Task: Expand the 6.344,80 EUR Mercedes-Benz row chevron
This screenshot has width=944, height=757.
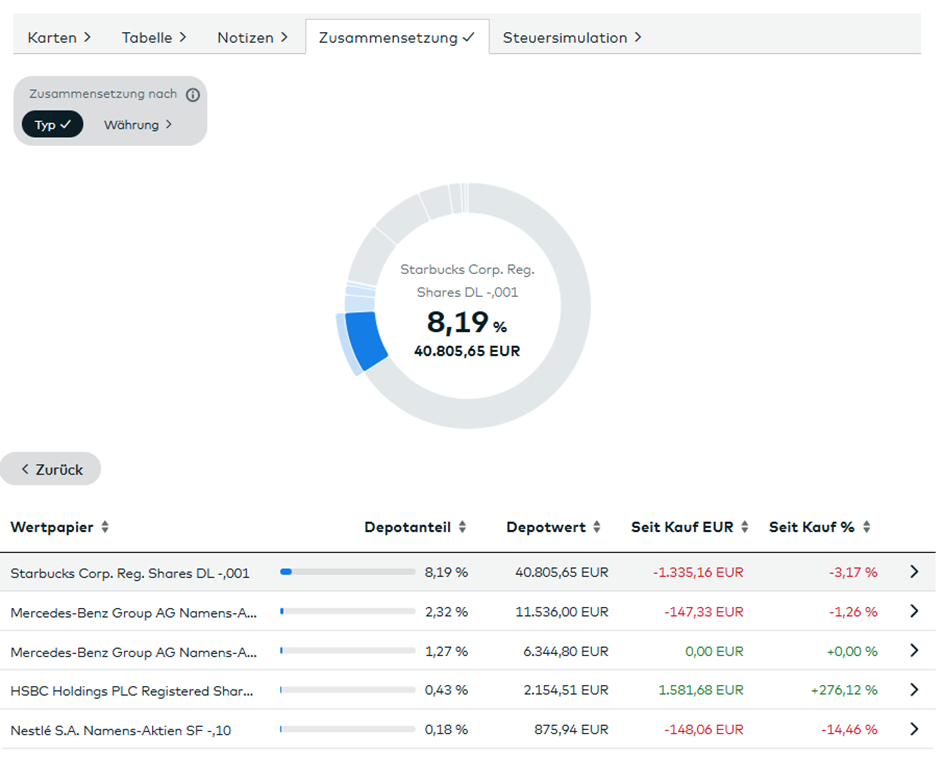Action: 914,650
